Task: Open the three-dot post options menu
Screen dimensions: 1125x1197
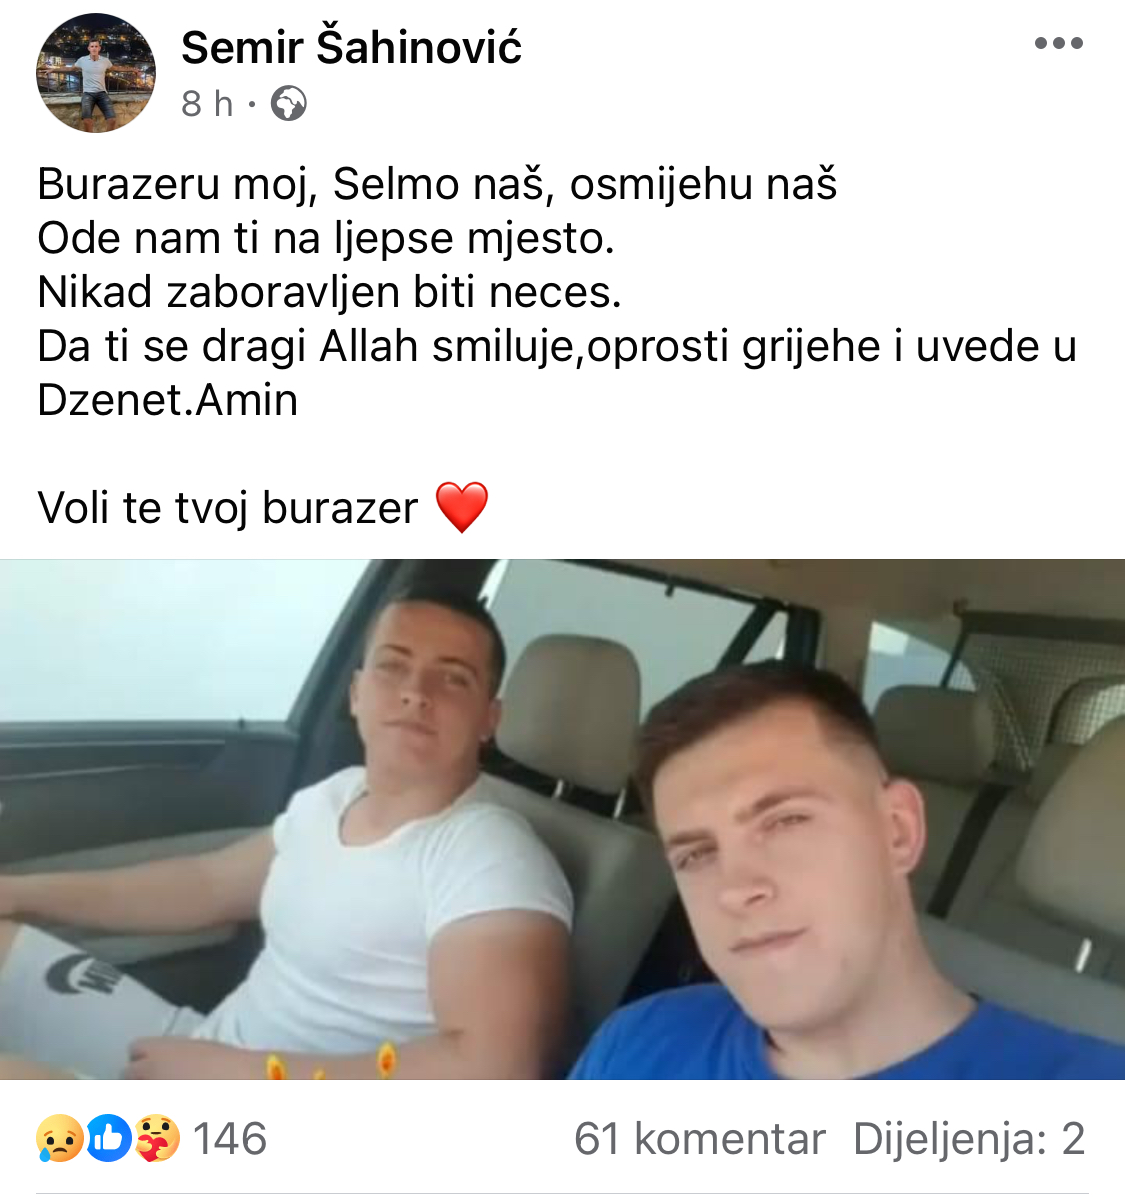Action: (1059, 43)
